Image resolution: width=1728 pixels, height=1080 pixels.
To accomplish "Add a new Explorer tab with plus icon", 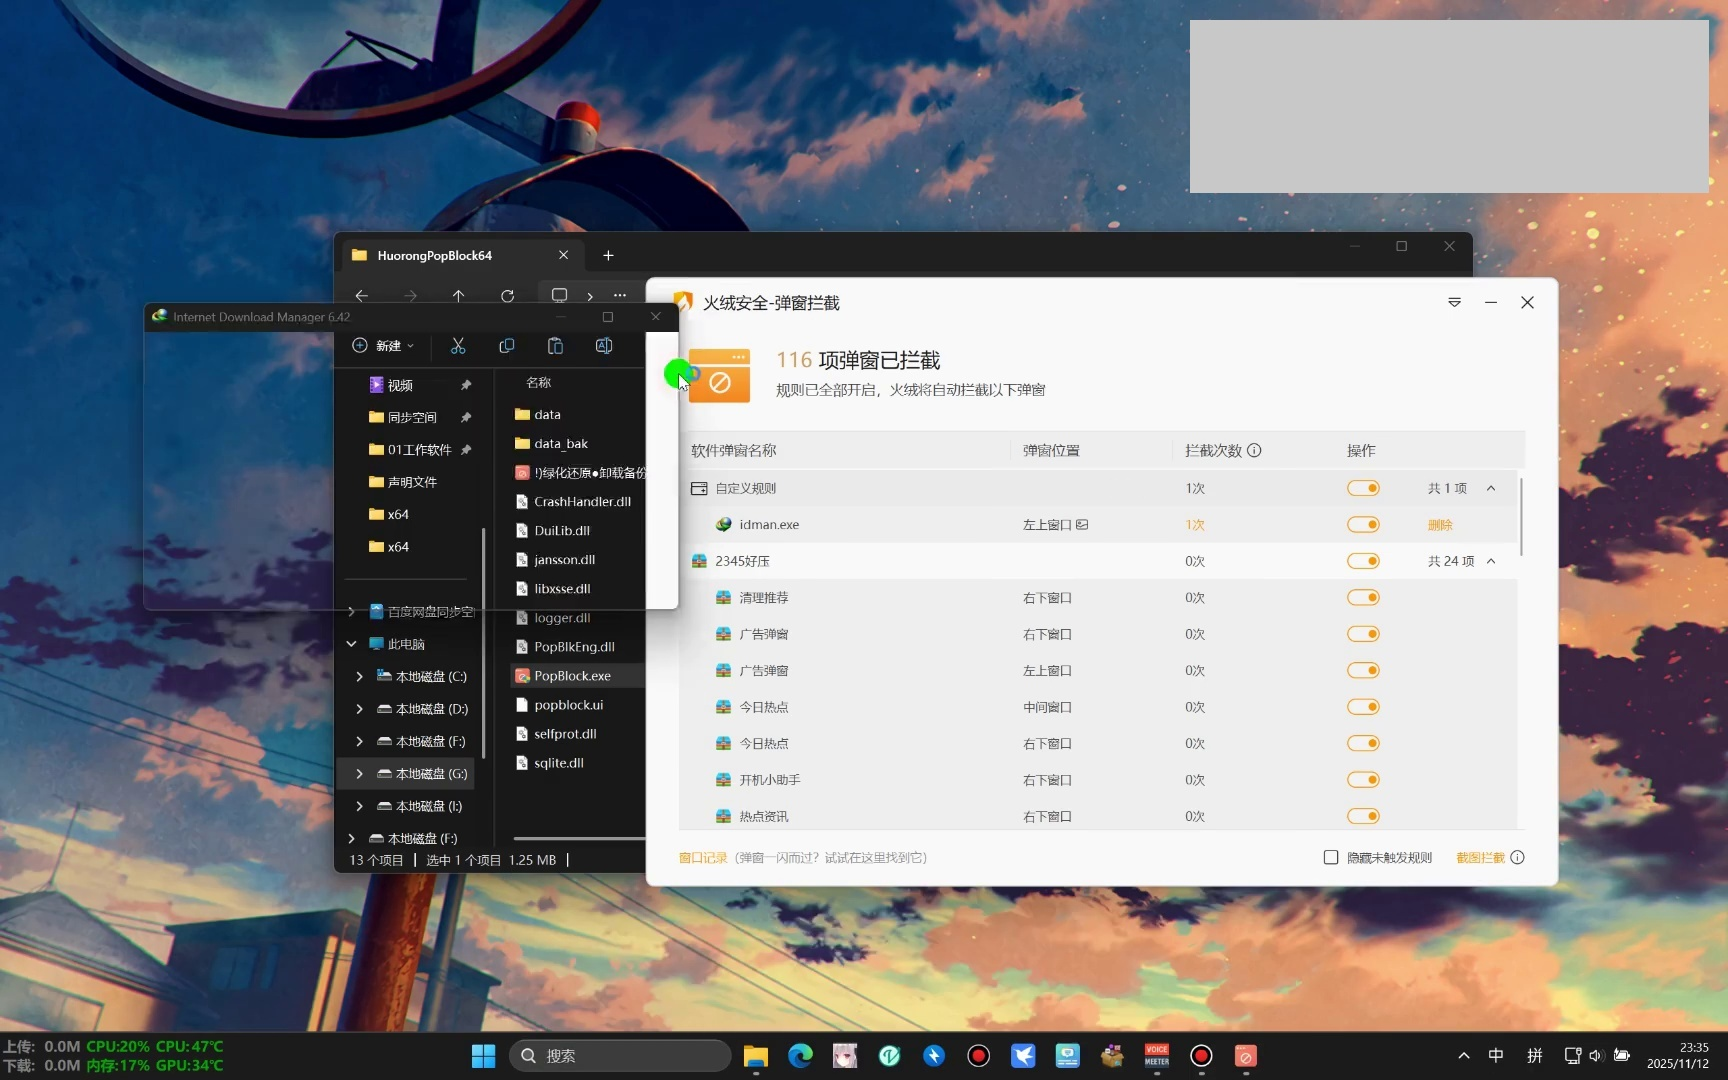I will click(x=608, y=256).
